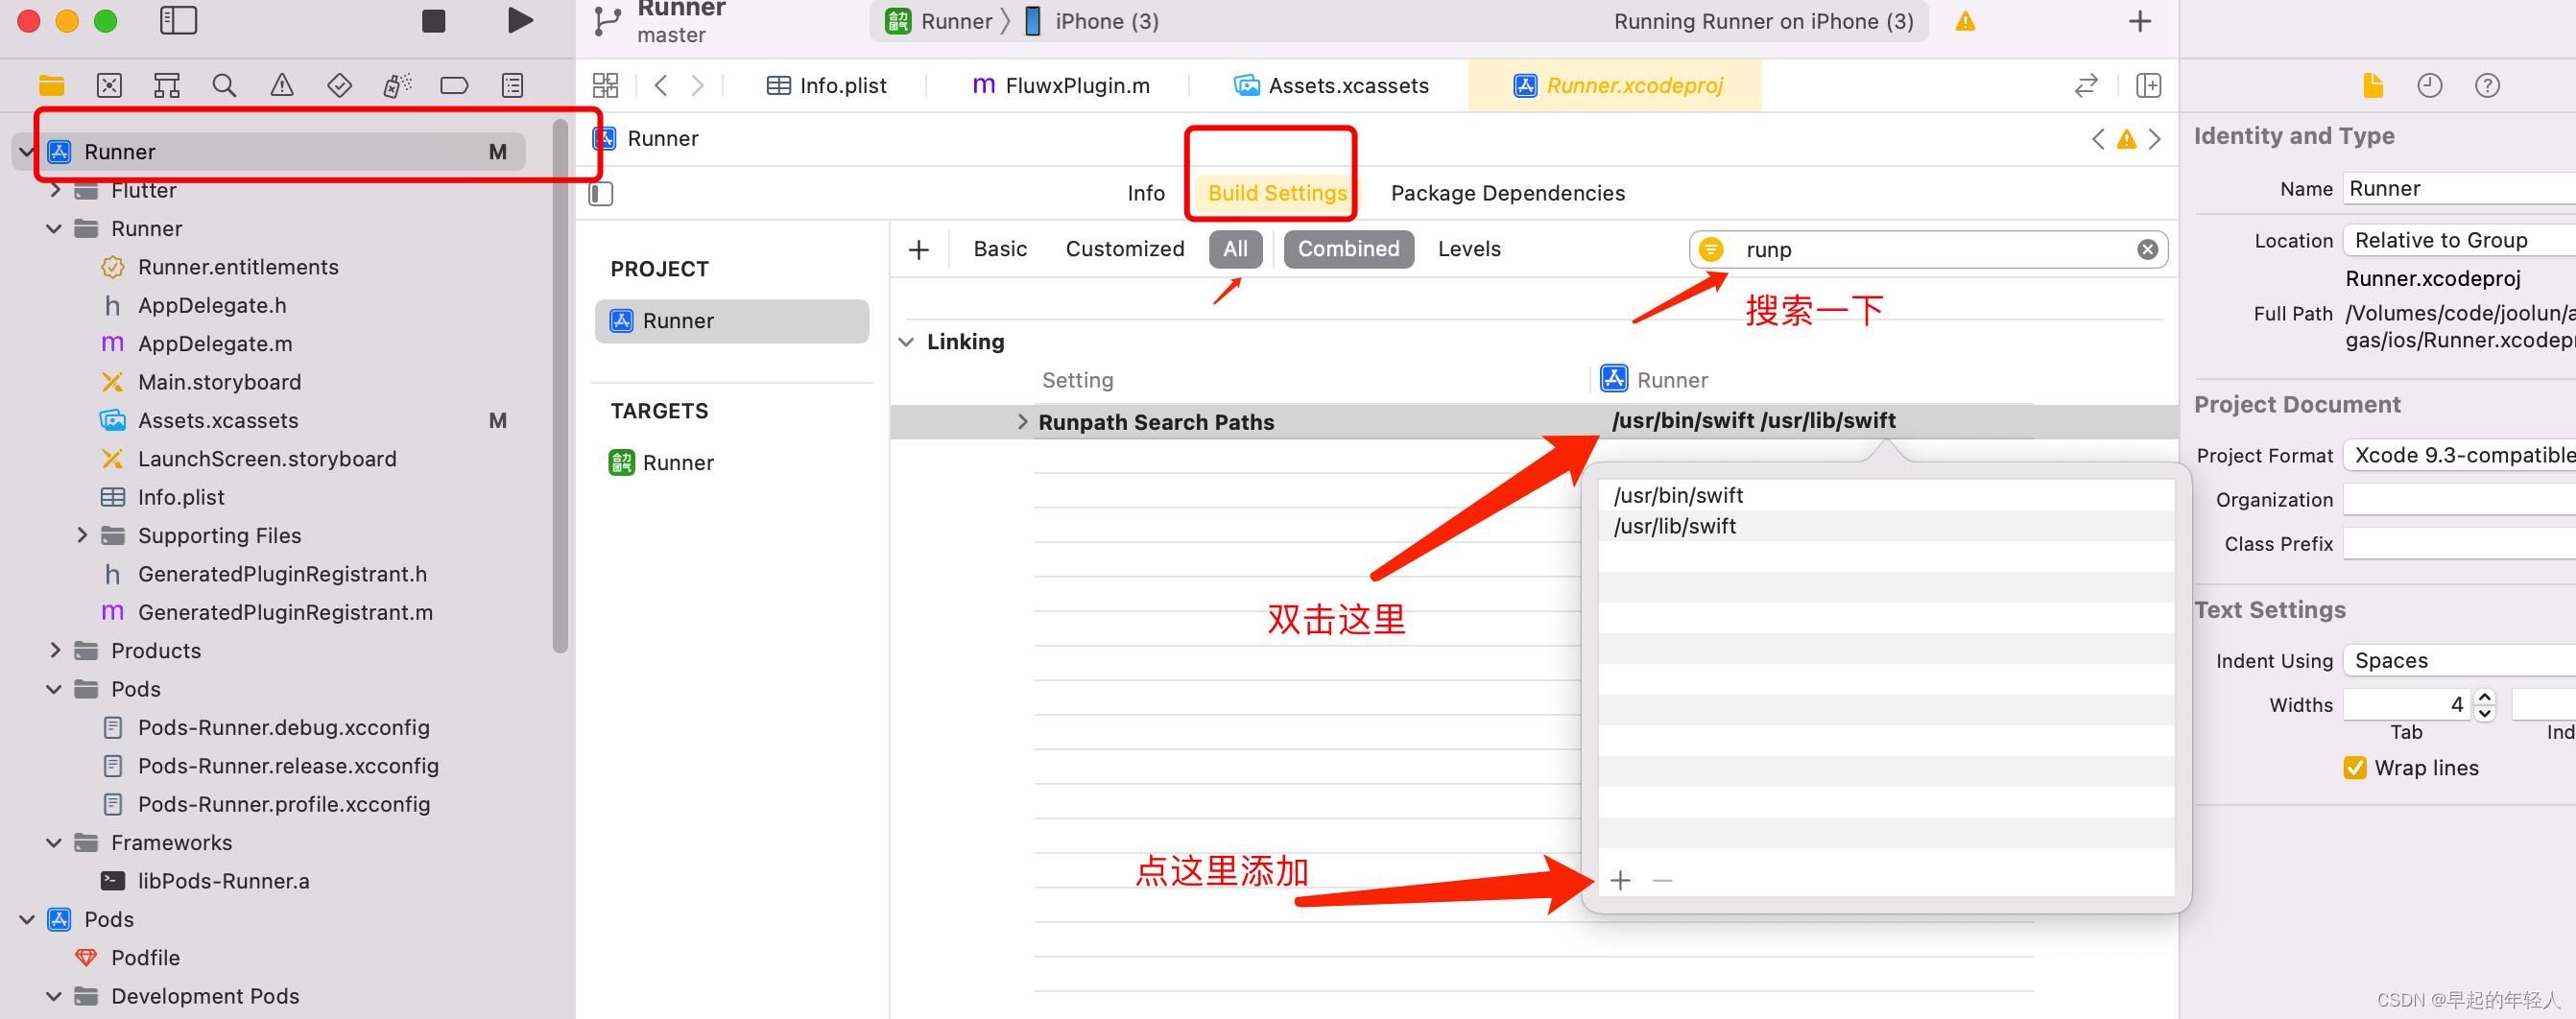Image resolution: width=2576 pixels, height=1019 pixels.
Task: Clear the runp search filter
Action: click(x=2147, y=250)
